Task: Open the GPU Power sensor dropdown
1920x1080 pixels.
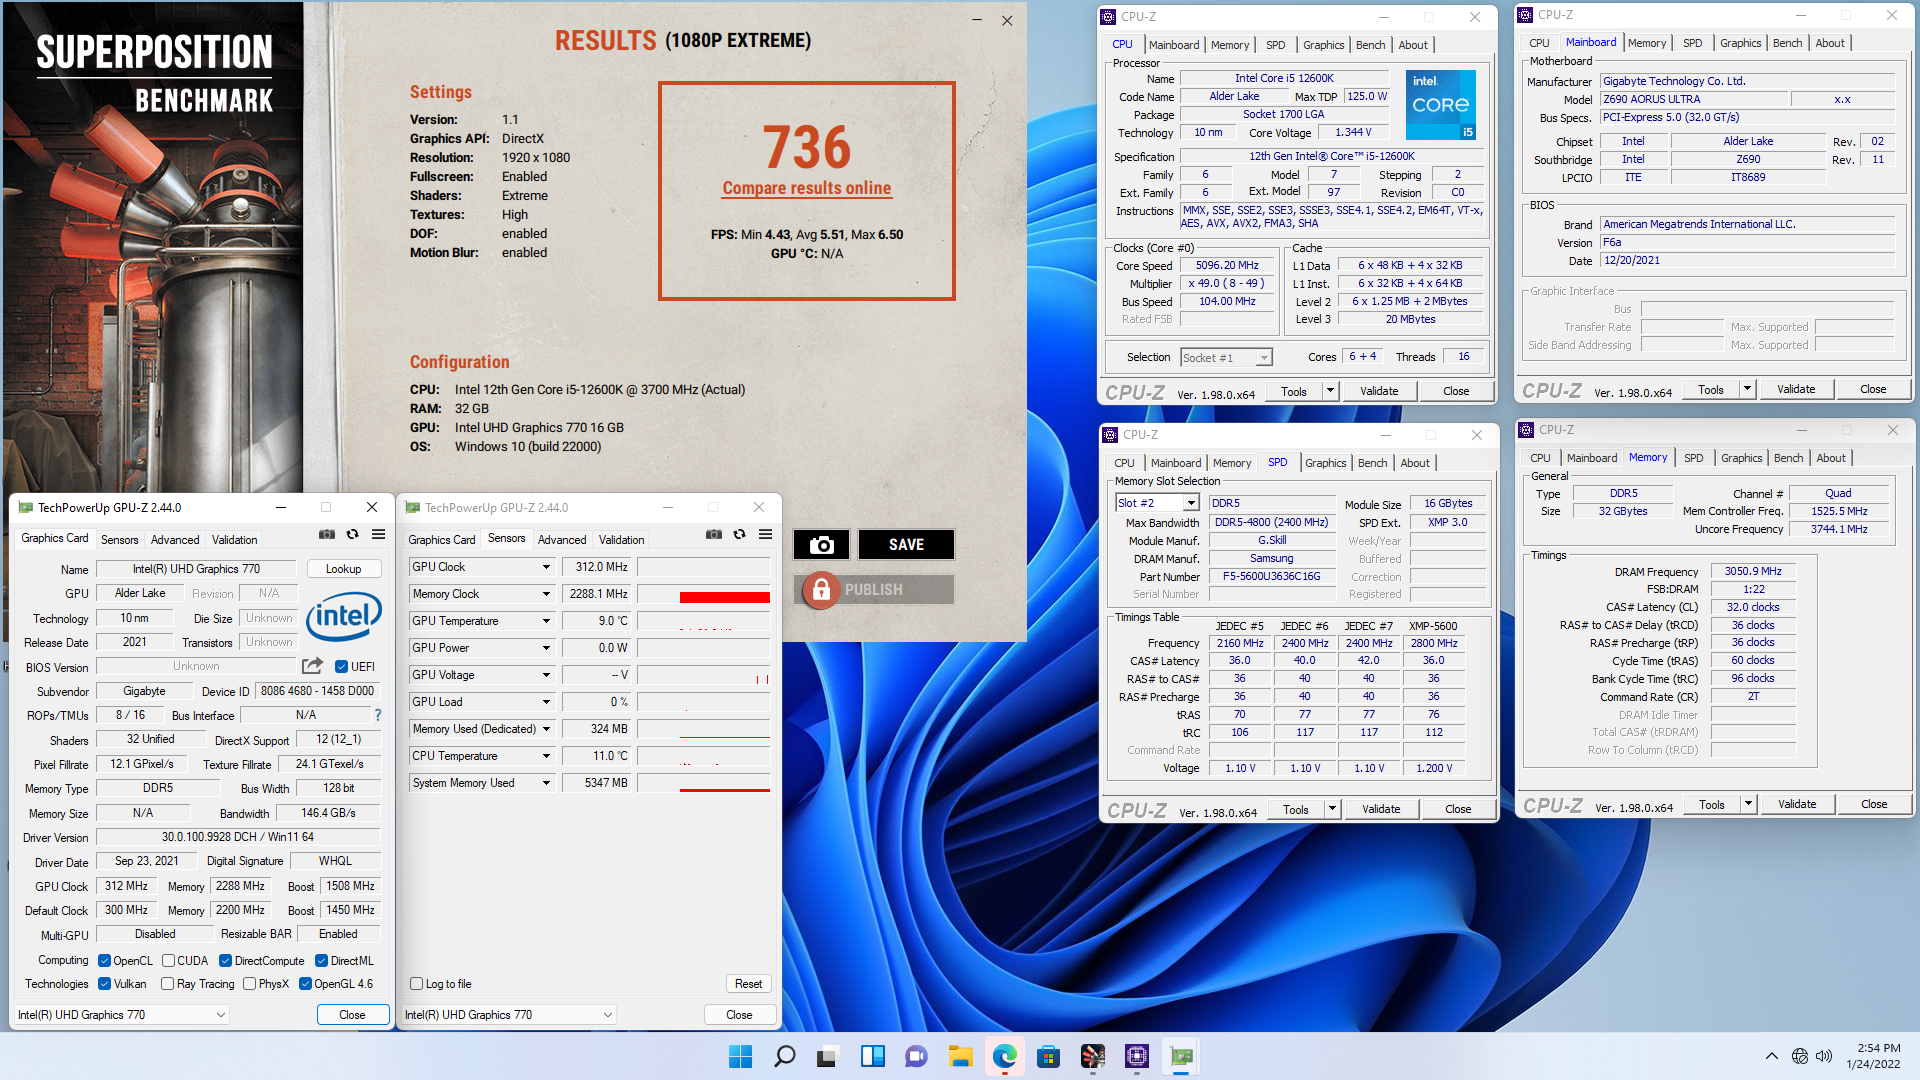Action: (x=546, y=648)
